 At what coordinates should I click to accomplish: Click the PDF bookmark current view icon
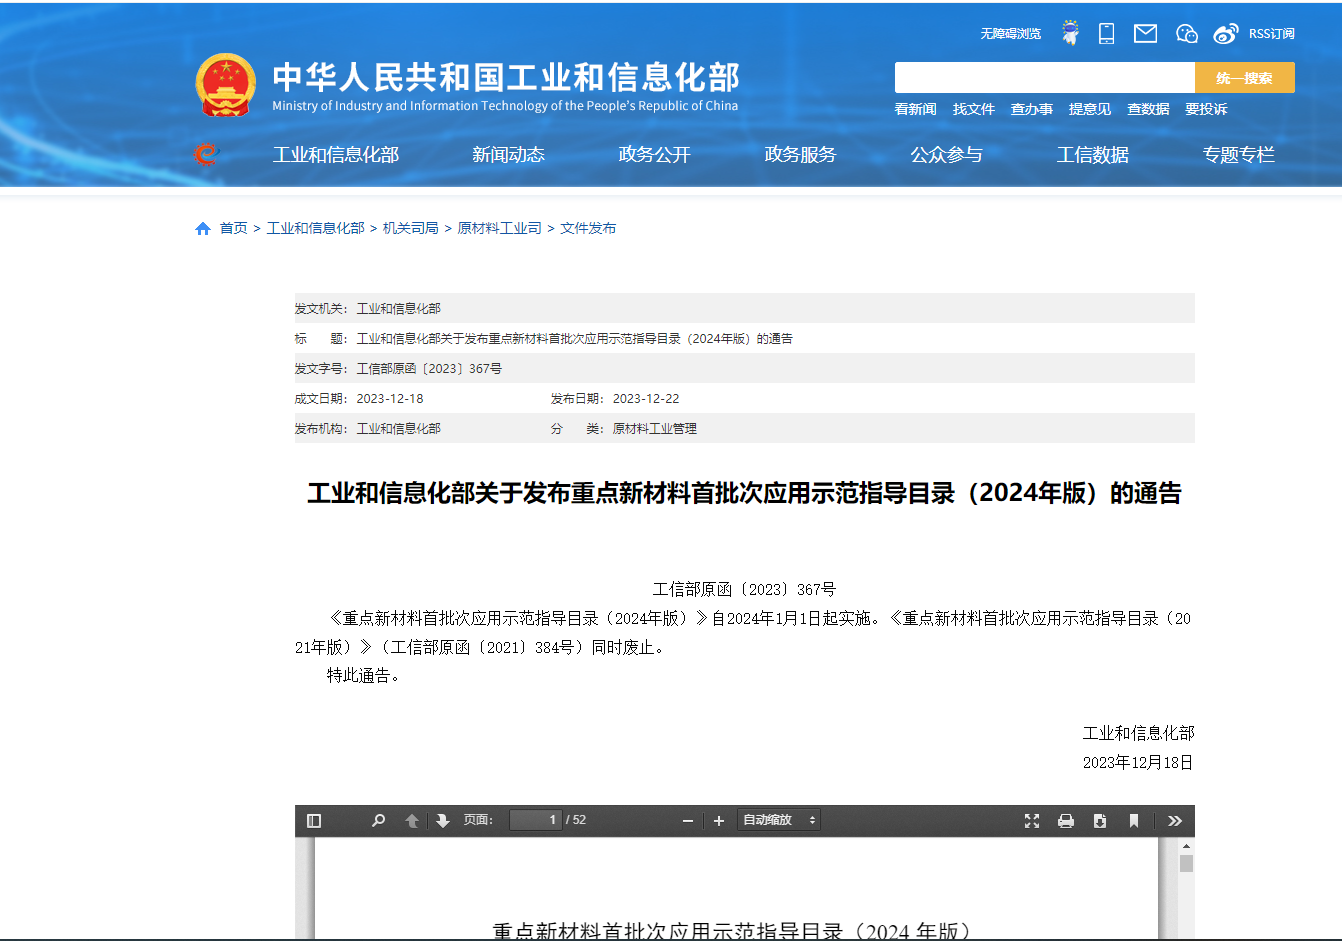click(x=1134, y=821)
